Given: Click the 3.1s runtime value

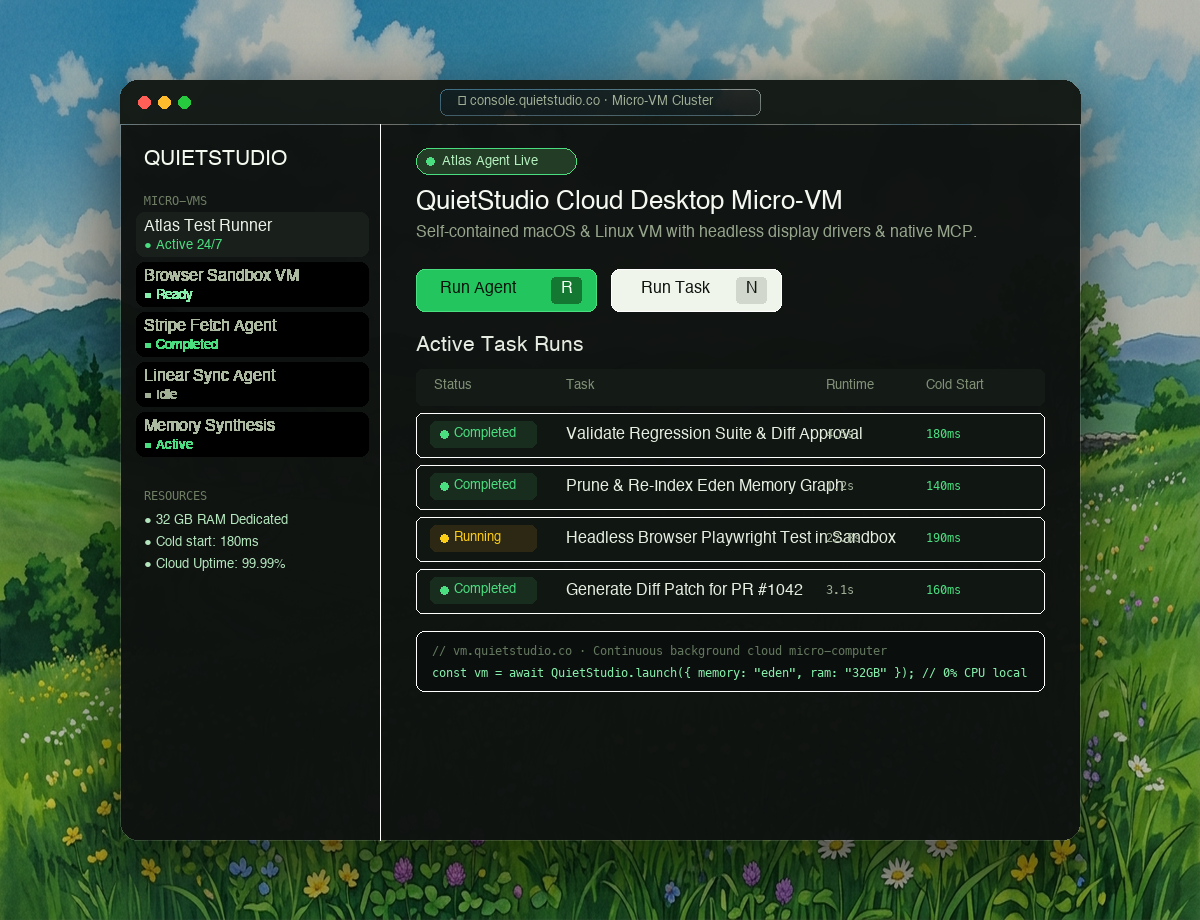Looking at the screenshot, I should point(840,590).
